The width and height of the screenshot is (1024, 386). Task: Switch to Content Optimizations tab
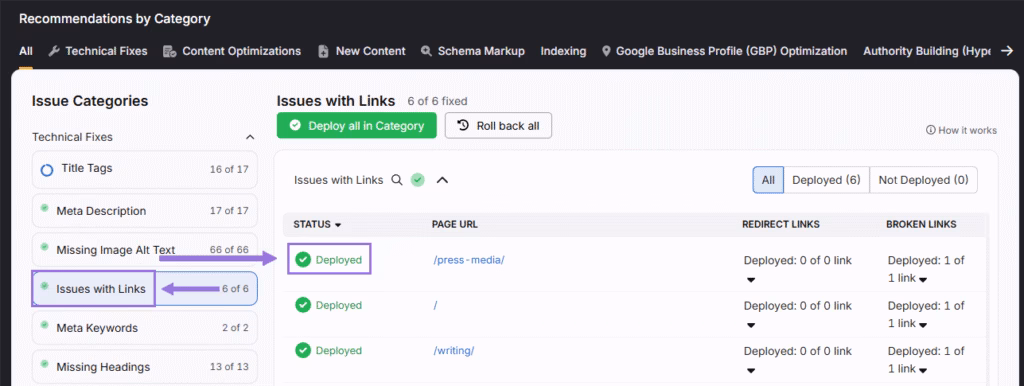point(232,51)
